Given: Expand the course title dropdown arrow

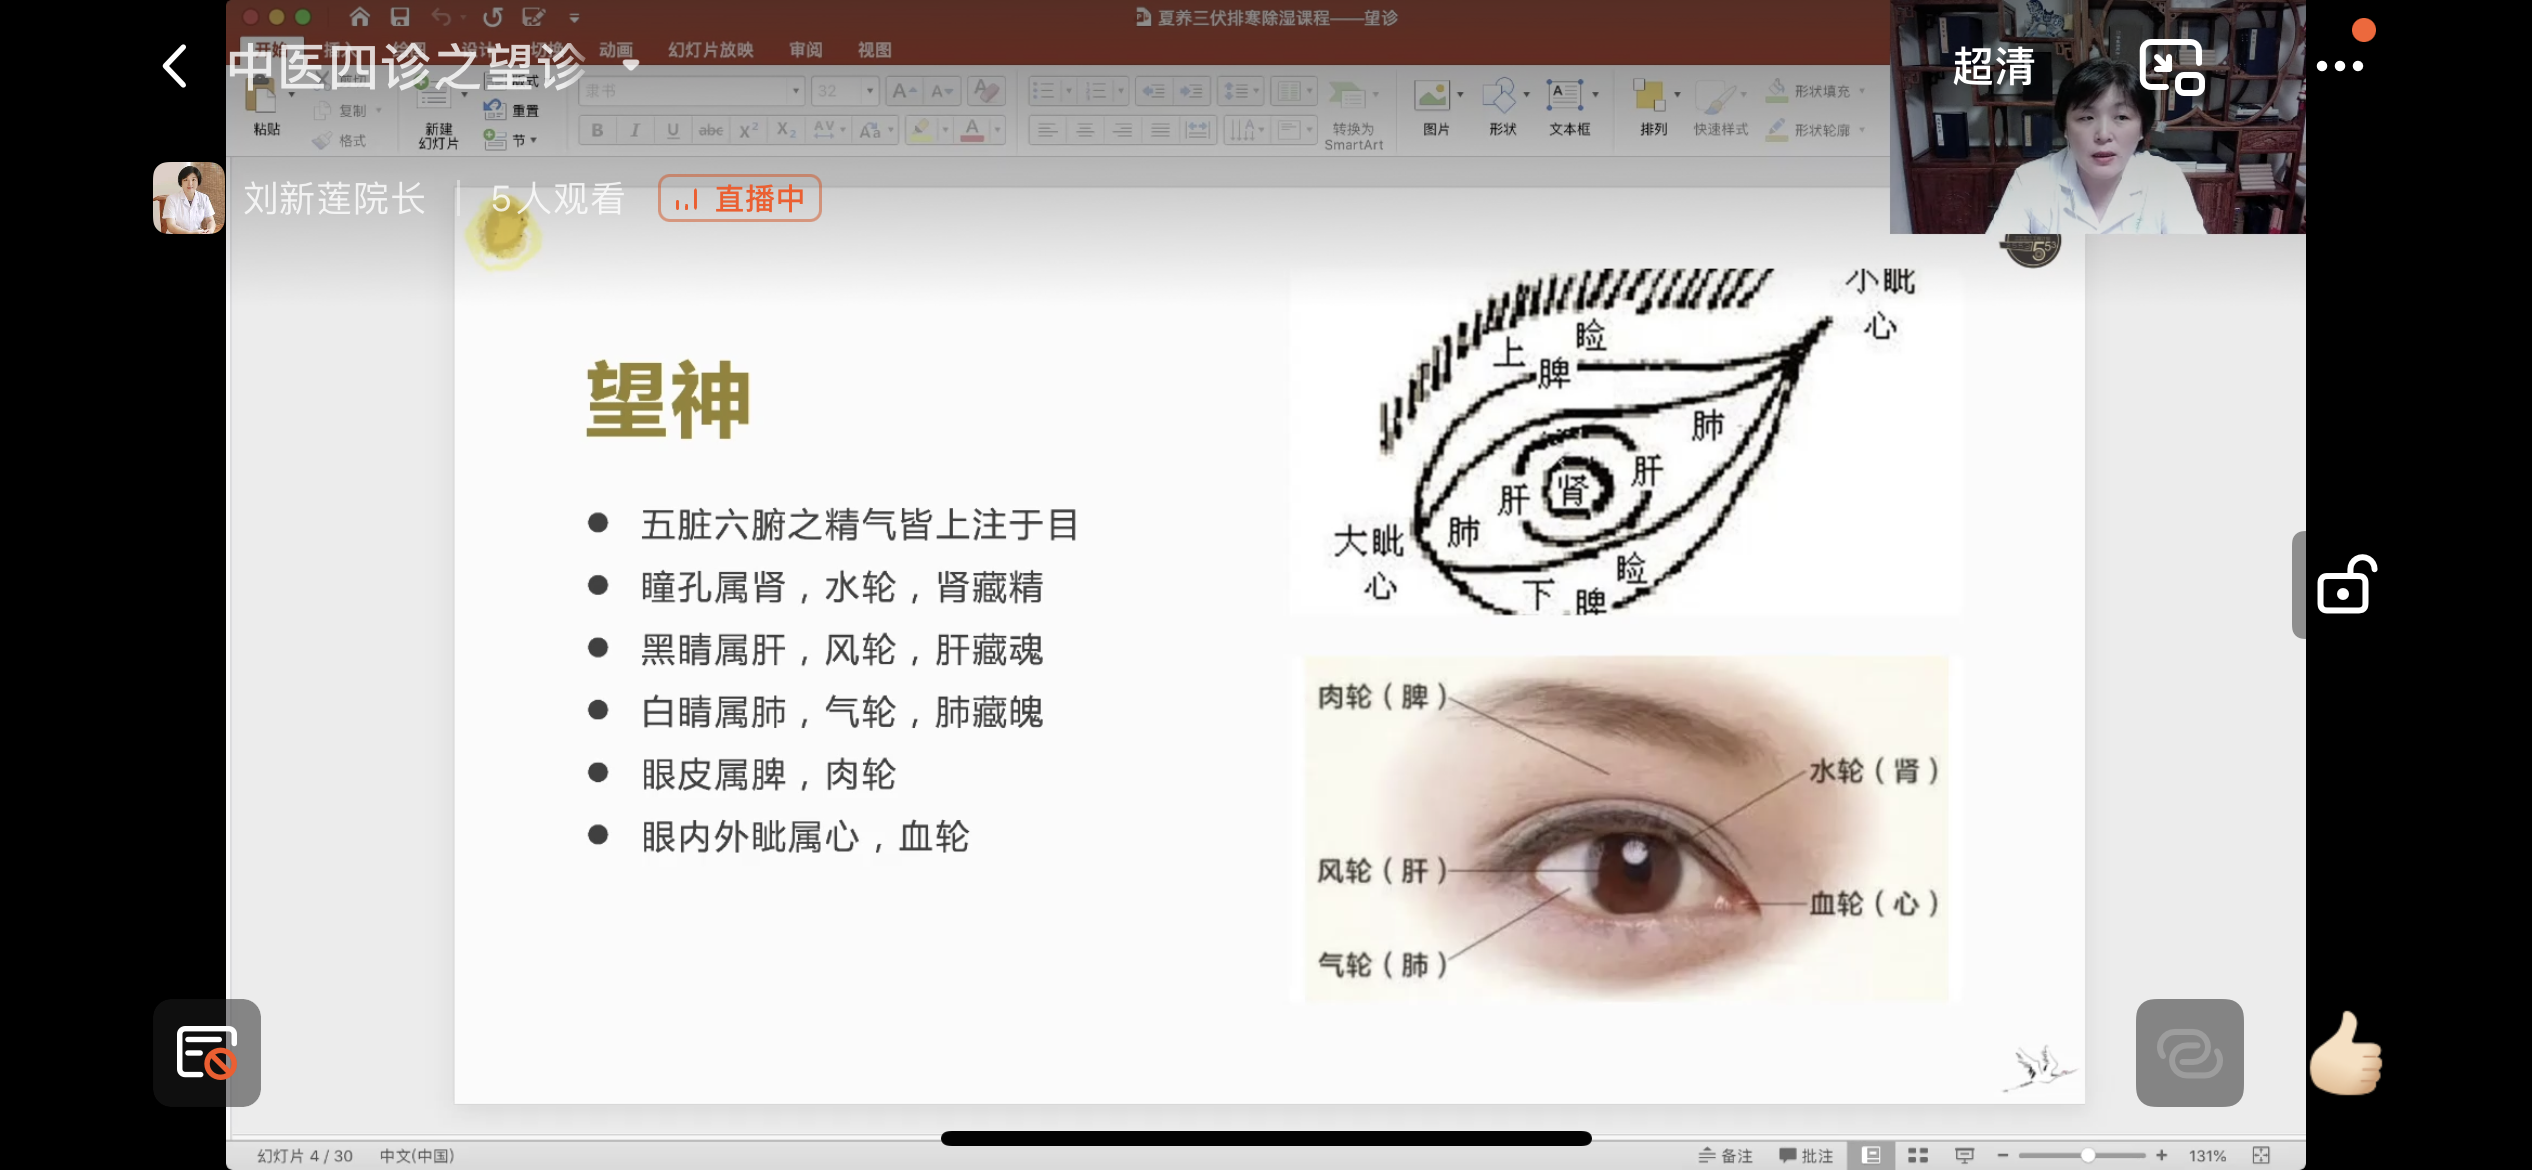Looking at the screenshot, I should pyautogui.click(x=631, y=66).
